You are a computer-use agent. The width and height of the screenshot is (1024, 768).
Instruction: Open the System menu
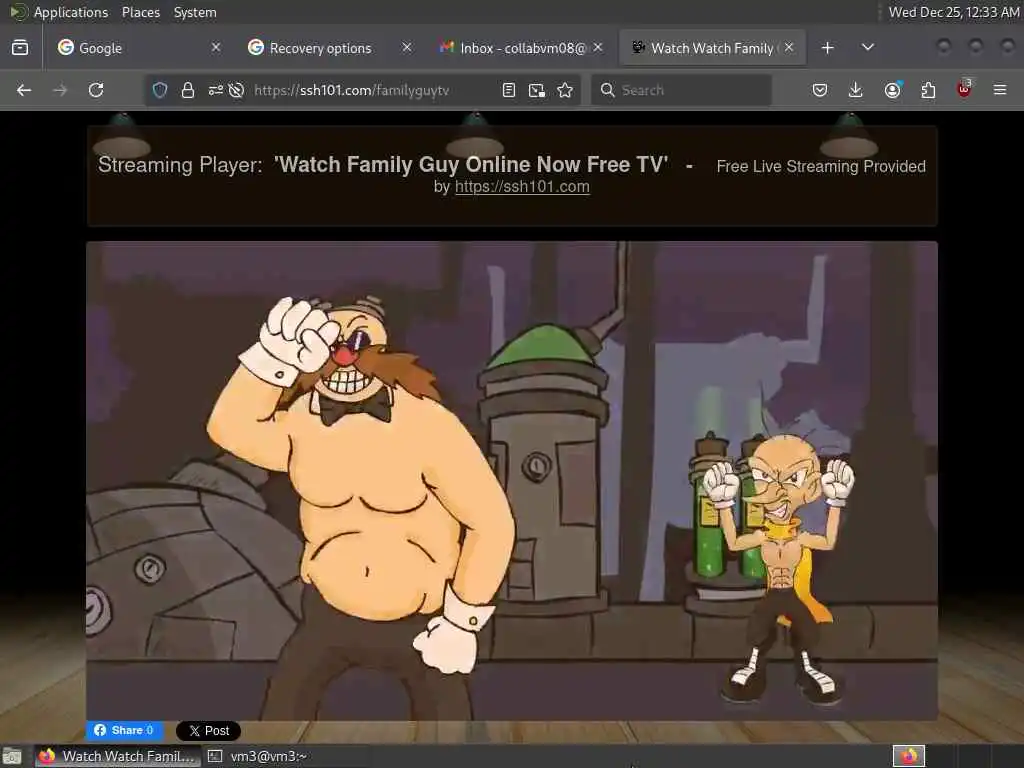coord(195,12)
